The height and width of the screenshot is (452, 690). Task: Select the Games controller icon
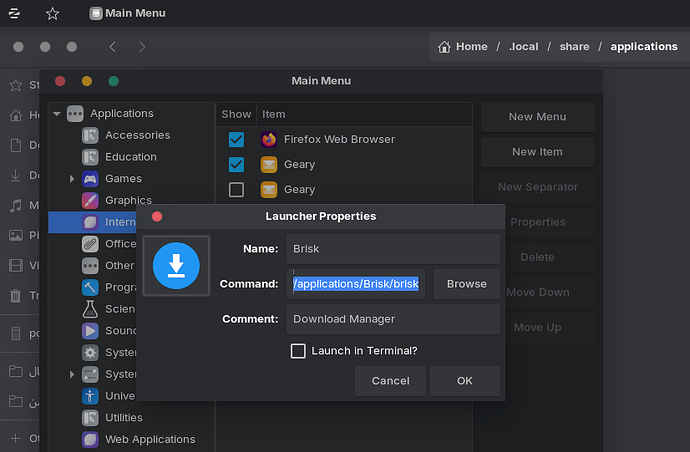(90, 179)
